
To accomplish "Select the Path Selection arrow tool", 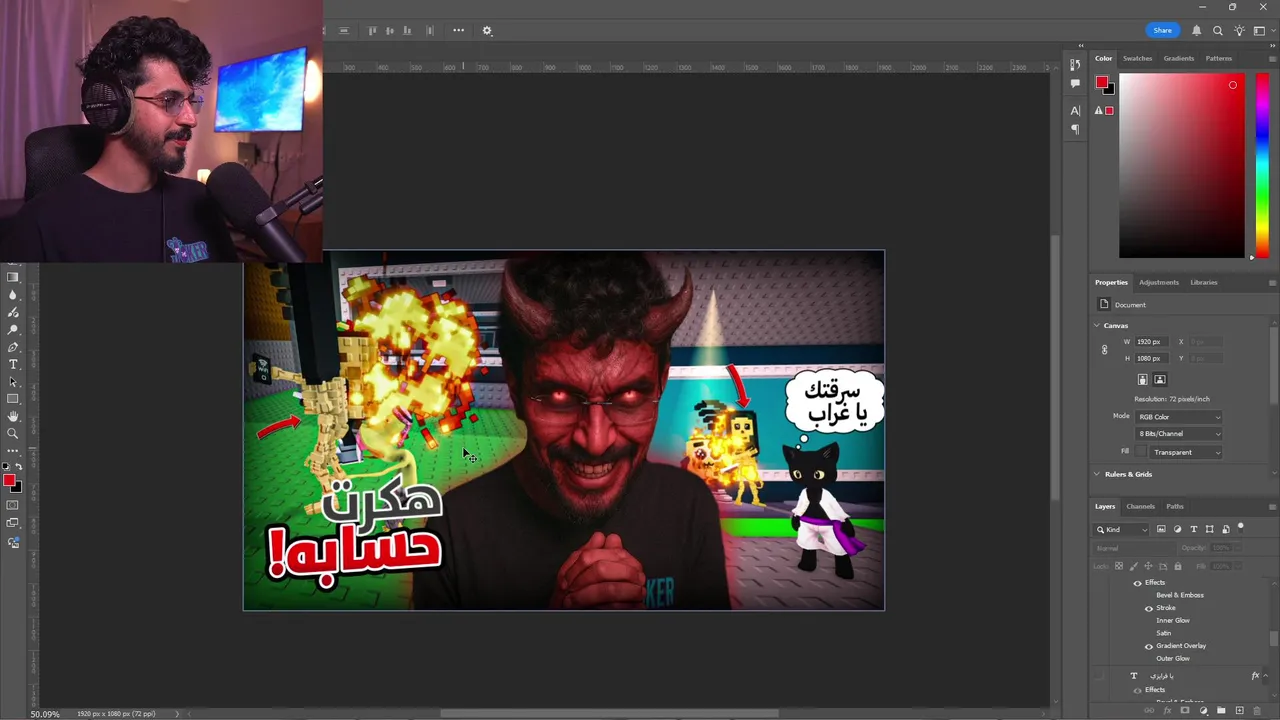I will pos(13,382).
